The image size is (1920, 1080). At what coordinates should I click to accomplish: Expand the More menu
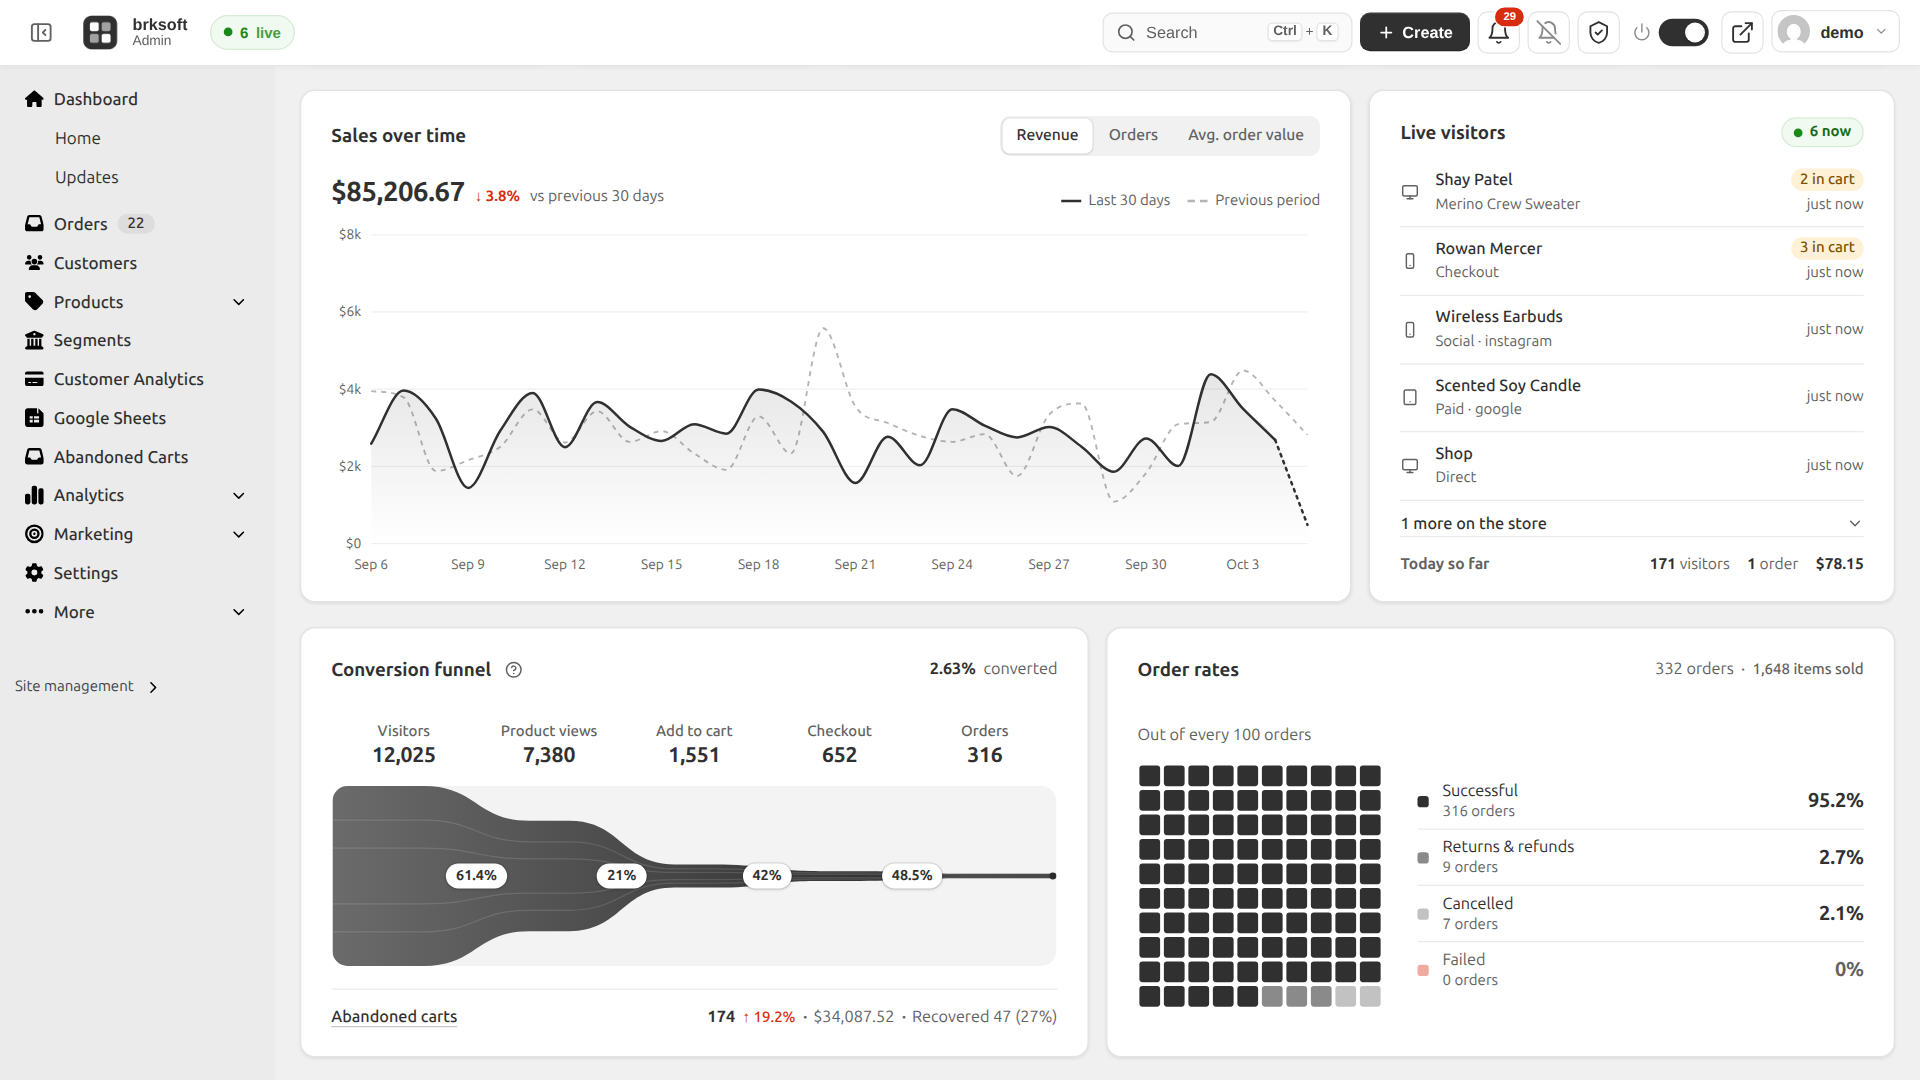(239, 612)
